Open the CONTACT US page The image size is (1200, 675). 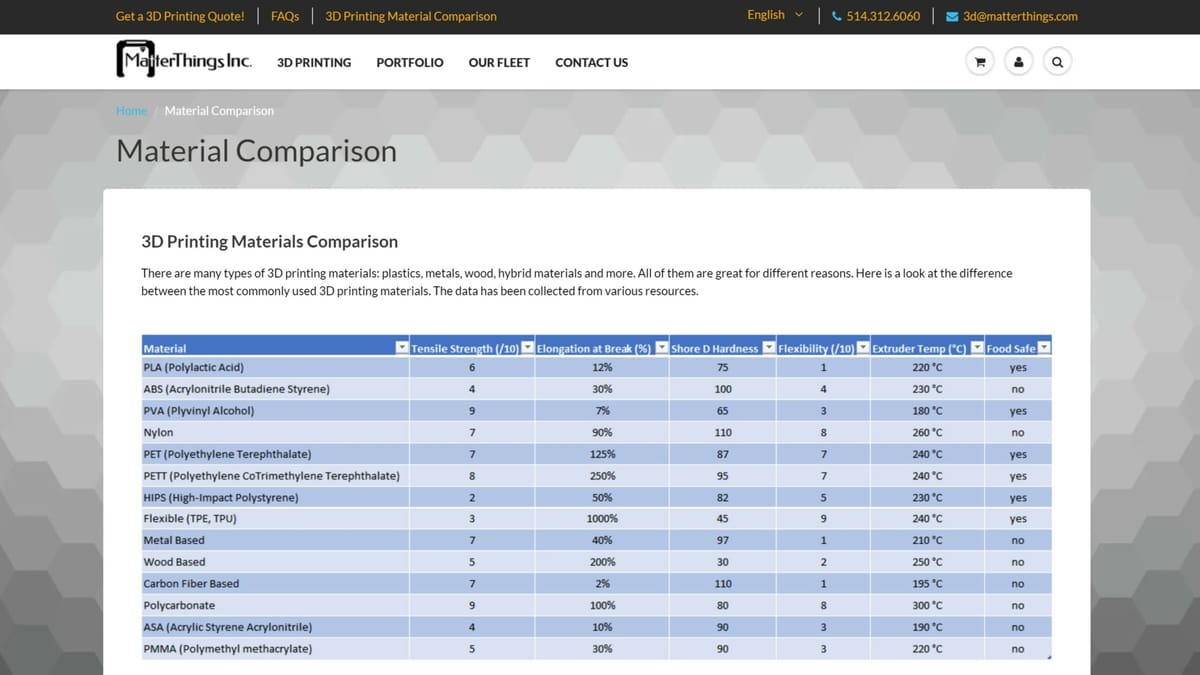pyautogui.click(x=592, y=62)
